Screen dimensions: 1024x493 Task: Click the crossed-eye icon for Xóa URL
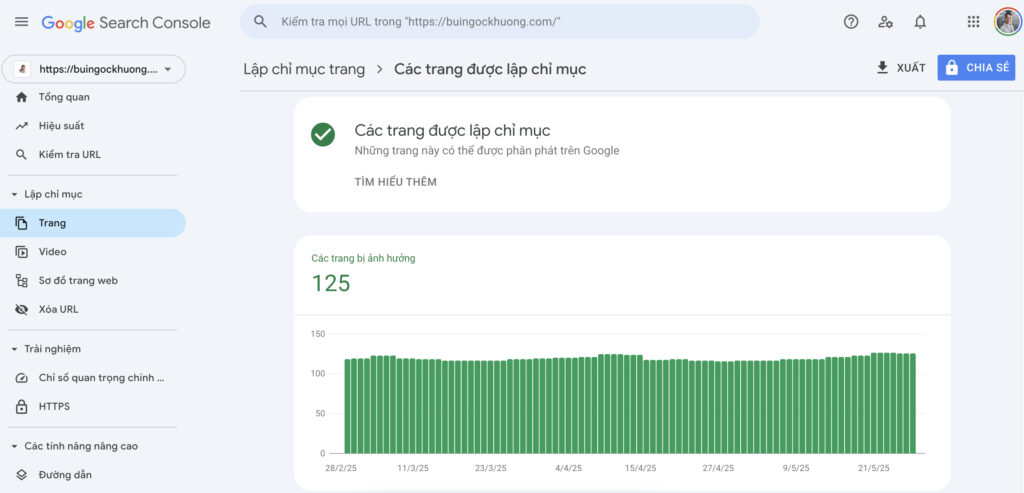coord(22,310)
